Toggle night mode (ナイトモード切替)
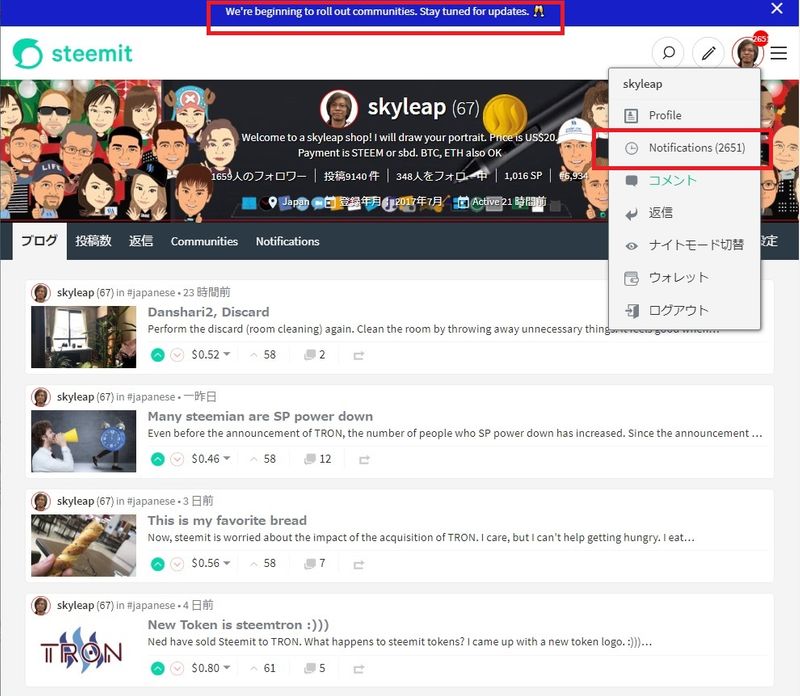Image resolution: width=800 pixels, height=696 pixels. tap(696, 245)
